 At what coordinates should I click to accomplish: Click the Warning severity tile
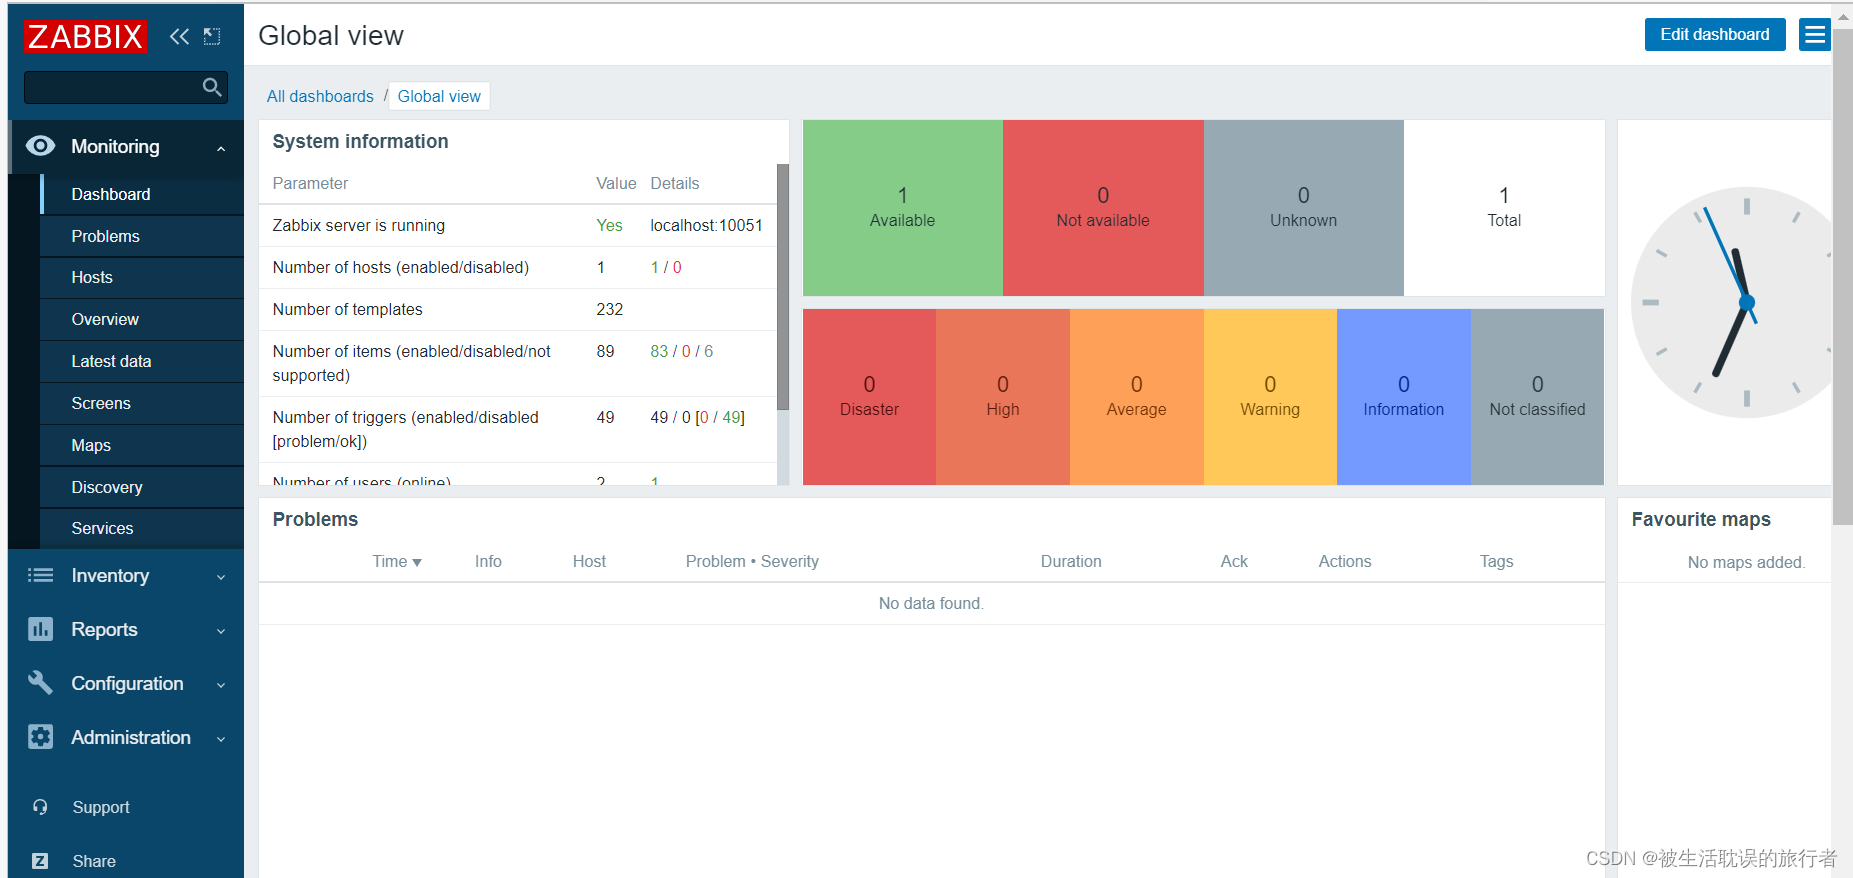pyautogui.click(x=1270, y=397)
